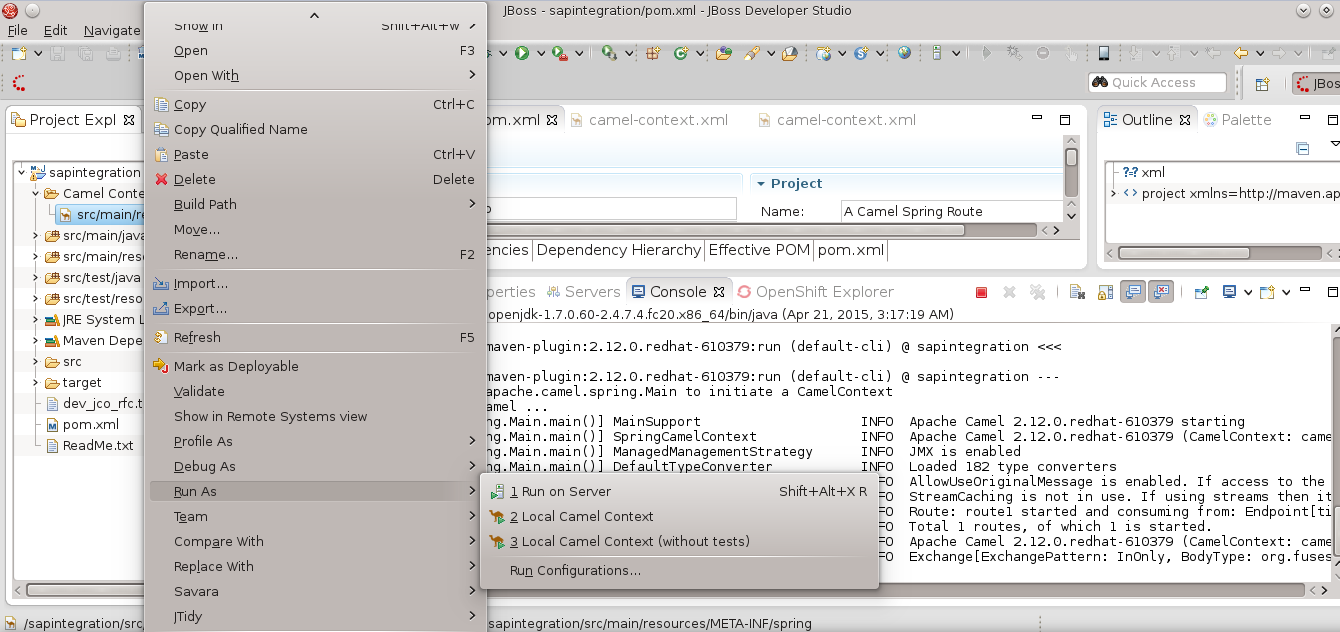
Task: Choose 2 Local Camel Context from submenu
Action: pyautogui.click(x=679, y=516)
